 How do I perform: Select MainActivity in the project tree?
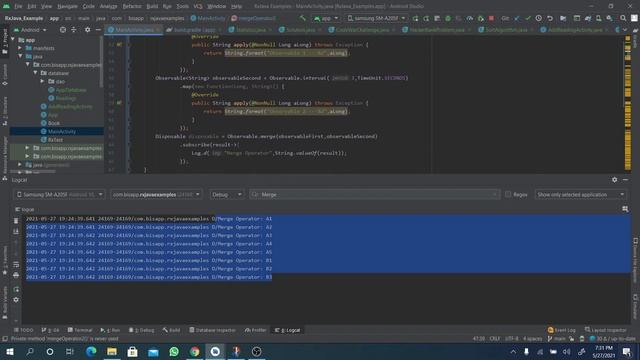click(x=62, y=131)
